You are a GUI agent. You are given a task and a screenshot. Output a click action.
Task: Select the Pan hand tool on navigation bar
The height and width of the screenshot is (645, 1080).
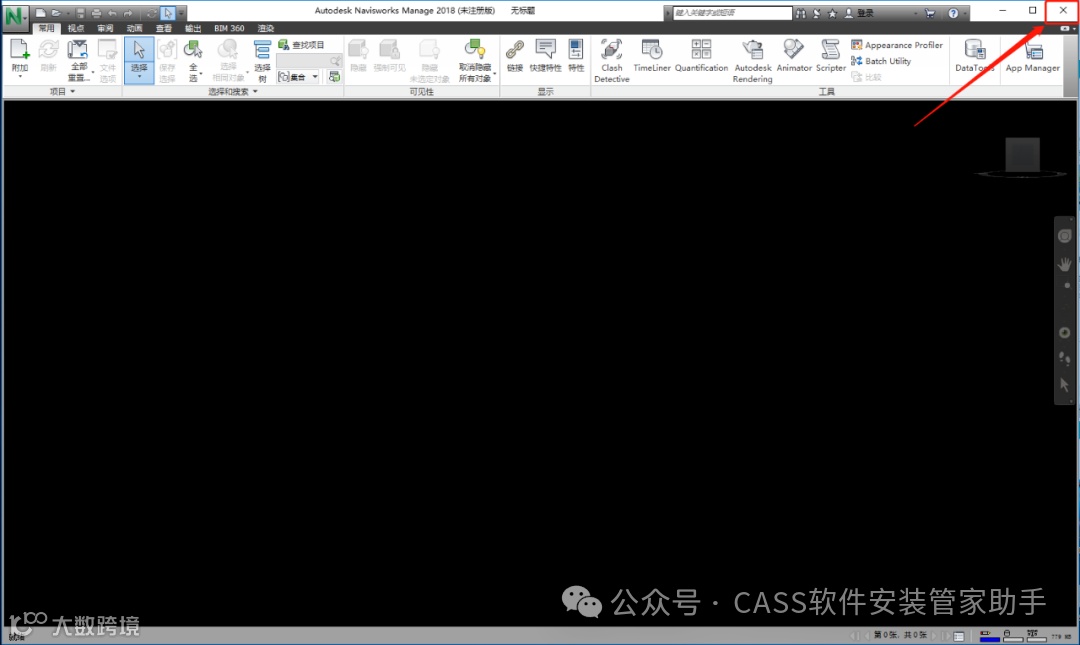1064,264
